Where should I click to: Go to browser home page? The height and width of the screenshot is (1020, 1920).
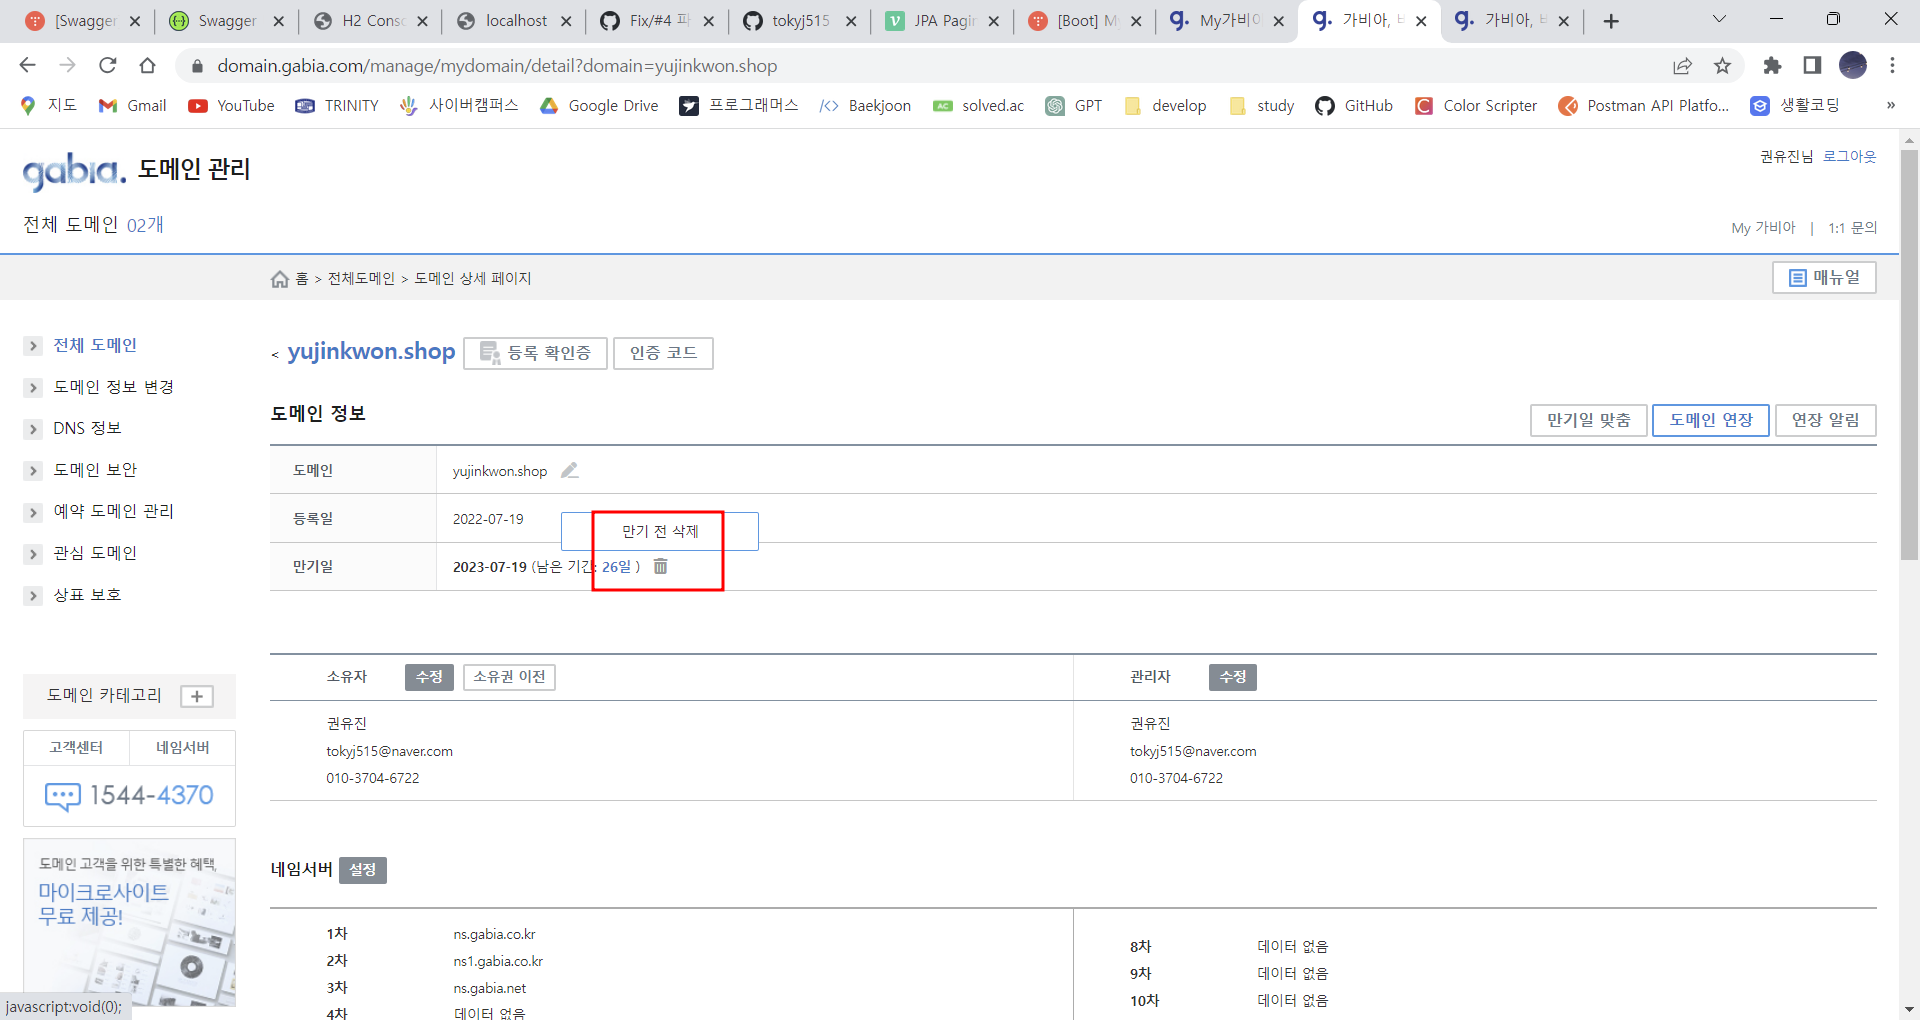coord(147,65)
